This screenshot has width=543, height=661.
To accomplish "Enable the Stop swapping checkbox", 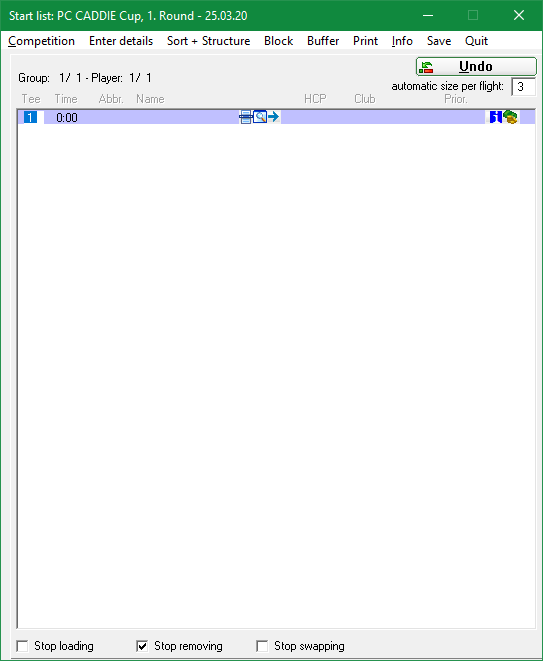I will click(262, 646).
